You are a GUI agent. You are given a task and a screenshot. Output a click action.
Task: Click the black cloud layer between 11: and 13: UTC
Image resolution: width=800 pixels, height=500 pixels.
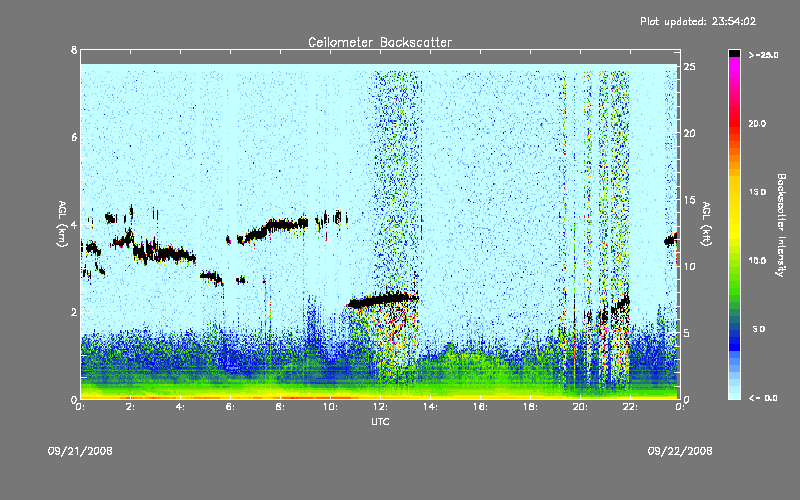(383, 299)
